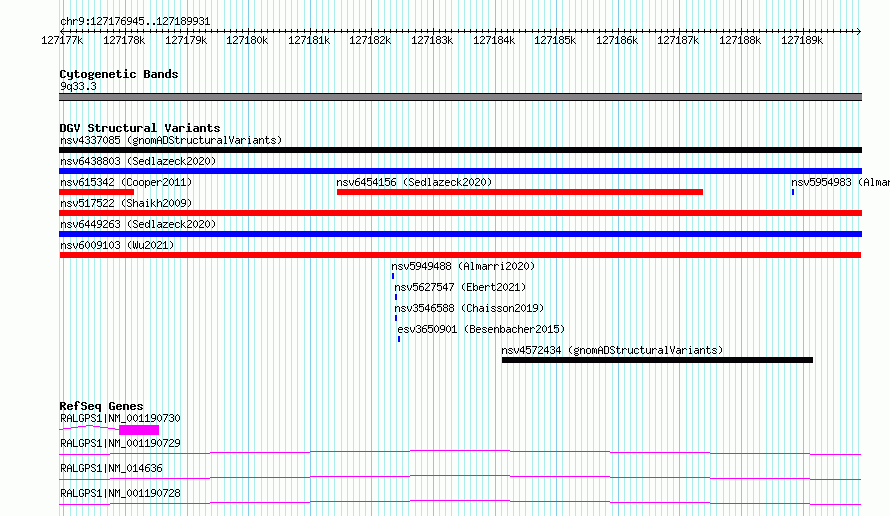Click the 127178k ruler tick label
Image resolution: width=890 pixels, height=516 pixels.
pos(124,40)
